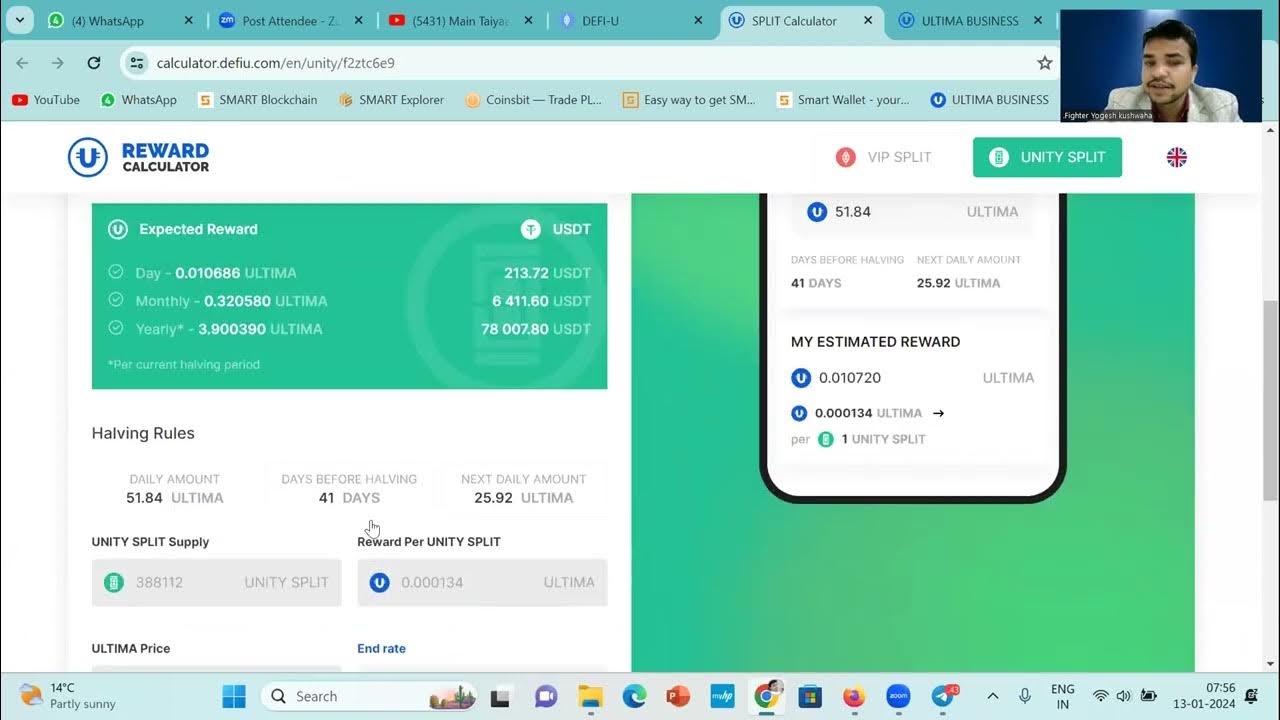The image size is (1280, 720).
Task: Open Zoom from taskbar
Action: click(x=898, y=696)
